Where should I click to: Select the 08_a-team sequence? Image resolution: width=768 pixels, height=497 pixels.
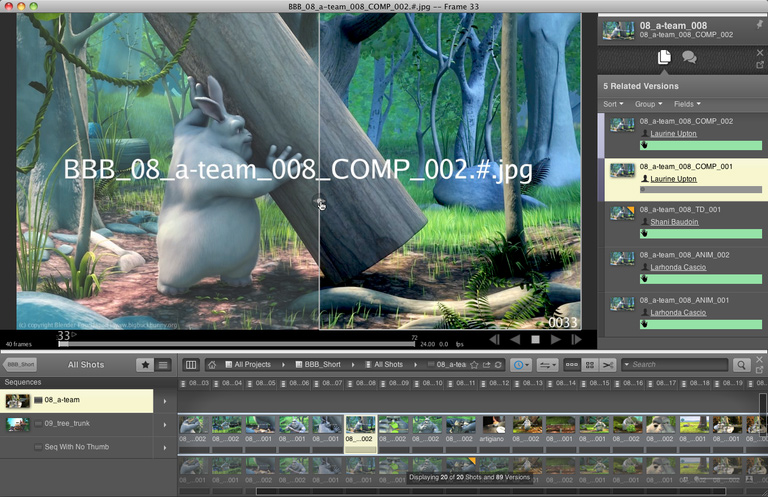[x=76, y=401]
